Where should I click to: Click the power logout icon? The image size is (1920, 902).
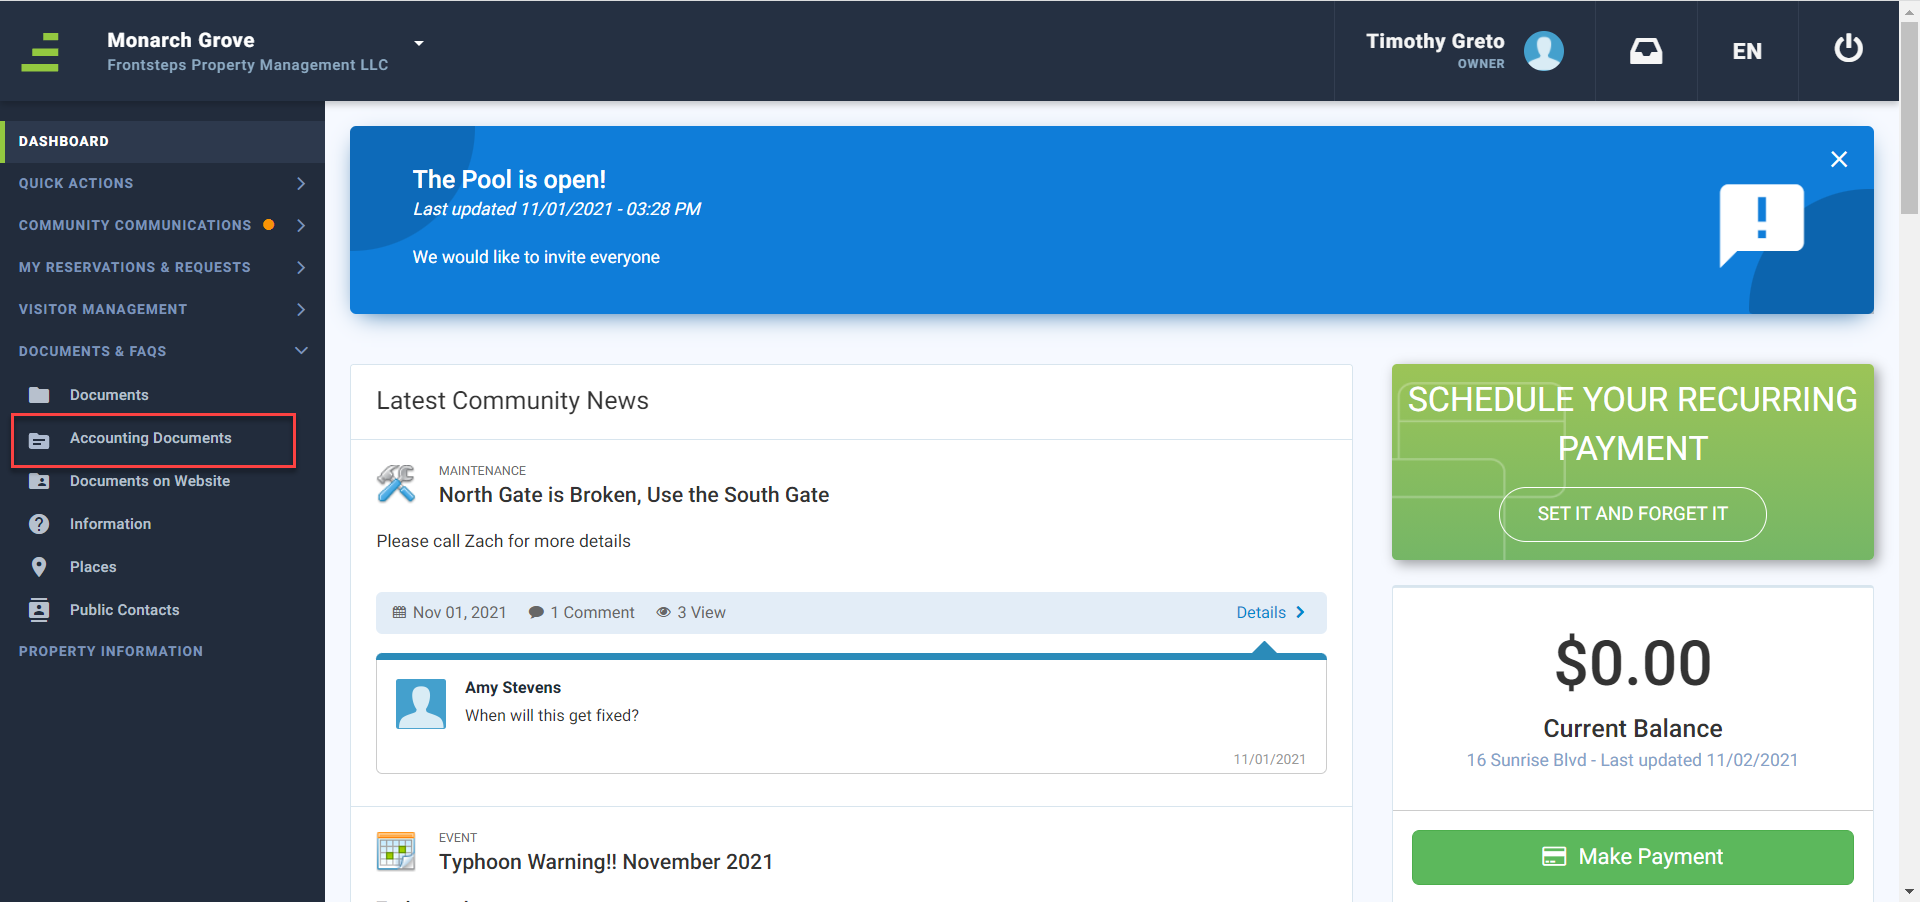point(1848,49)
